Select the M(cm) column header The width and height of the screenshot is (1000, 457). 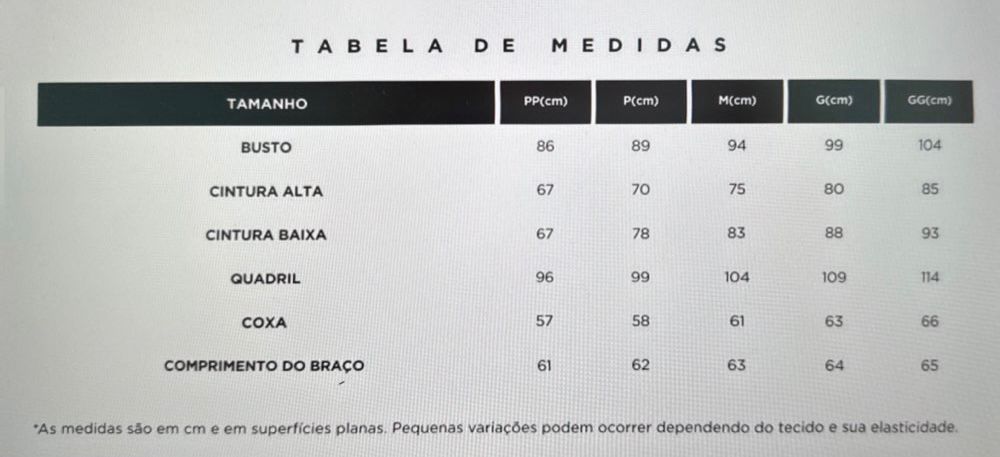tap(737, 101)
